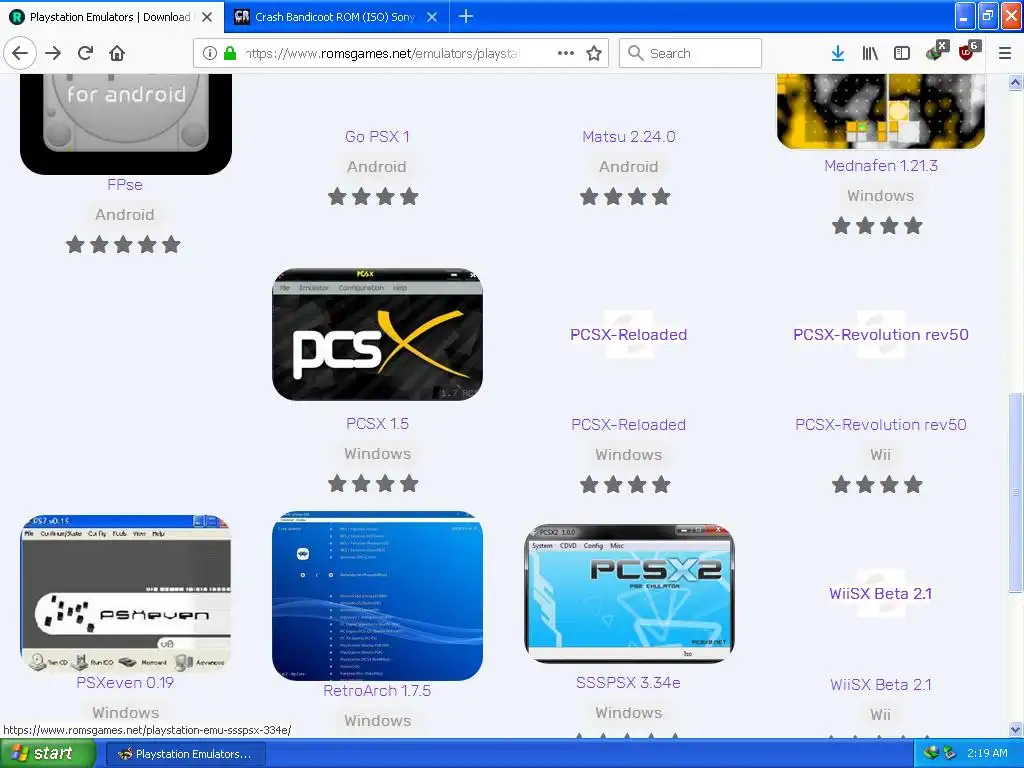Go forward to the next page
This screenshot has width=1024, height=768.
(x=53, y=53)
